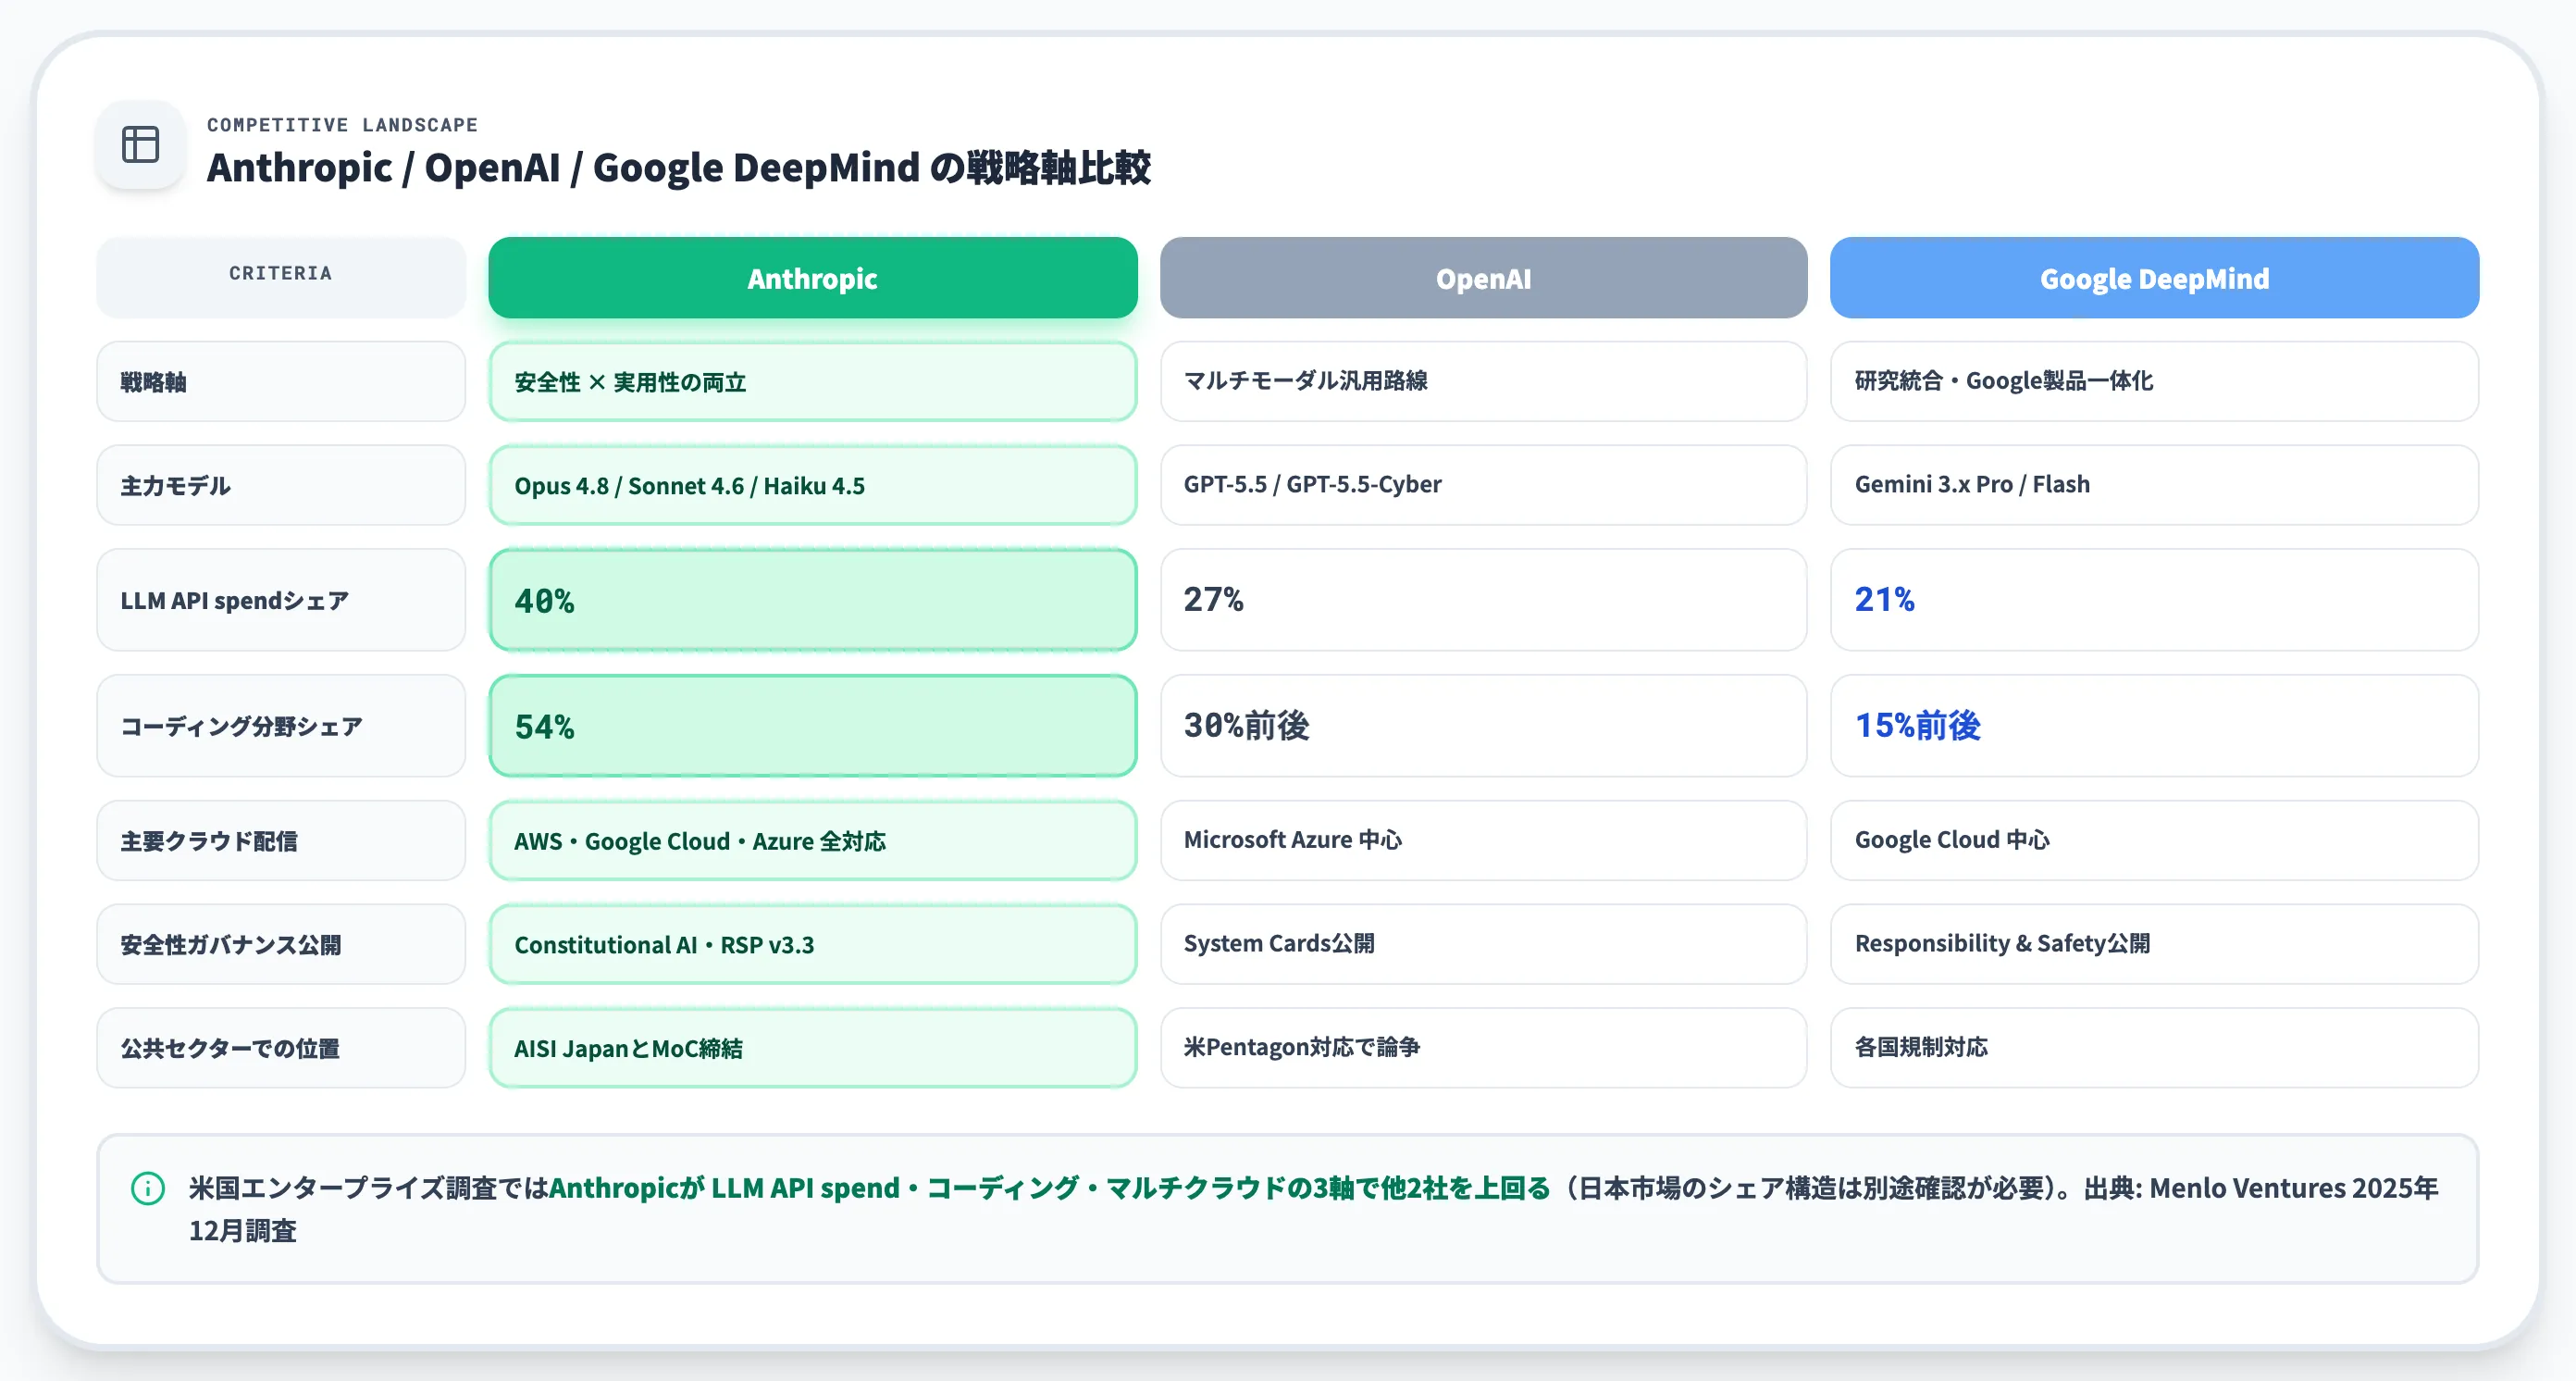Click the '15%前後' coding share cell
This screenshot has width=2576, height=1381.
(2154, 726)
